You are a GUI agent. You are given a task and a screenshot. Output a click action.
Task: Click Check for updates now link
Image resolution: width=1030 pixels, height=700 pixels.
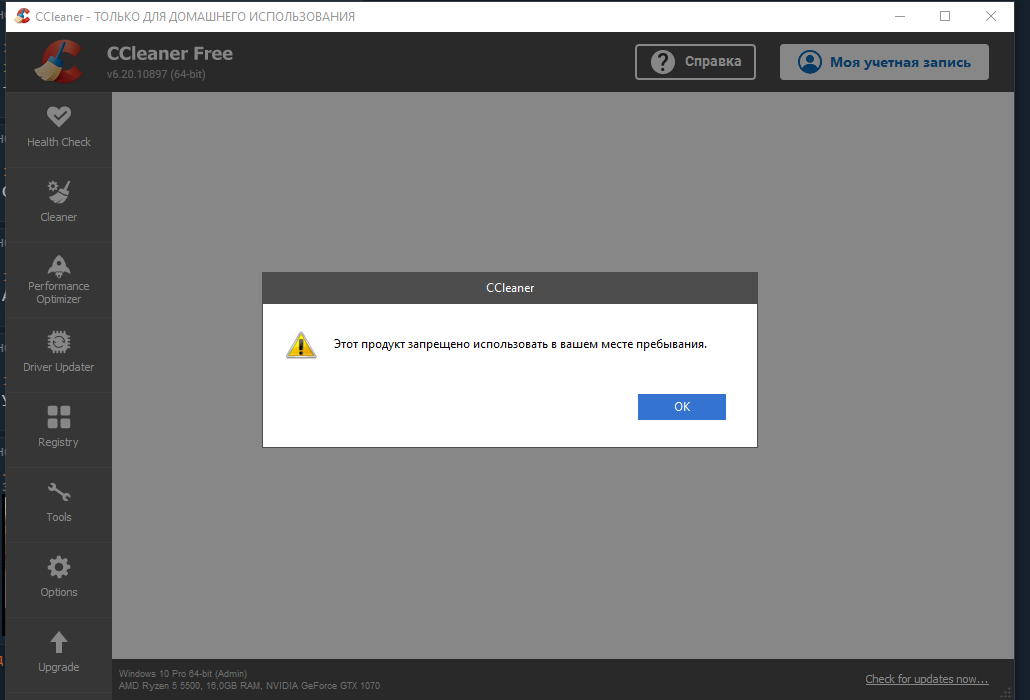point(926,679)
